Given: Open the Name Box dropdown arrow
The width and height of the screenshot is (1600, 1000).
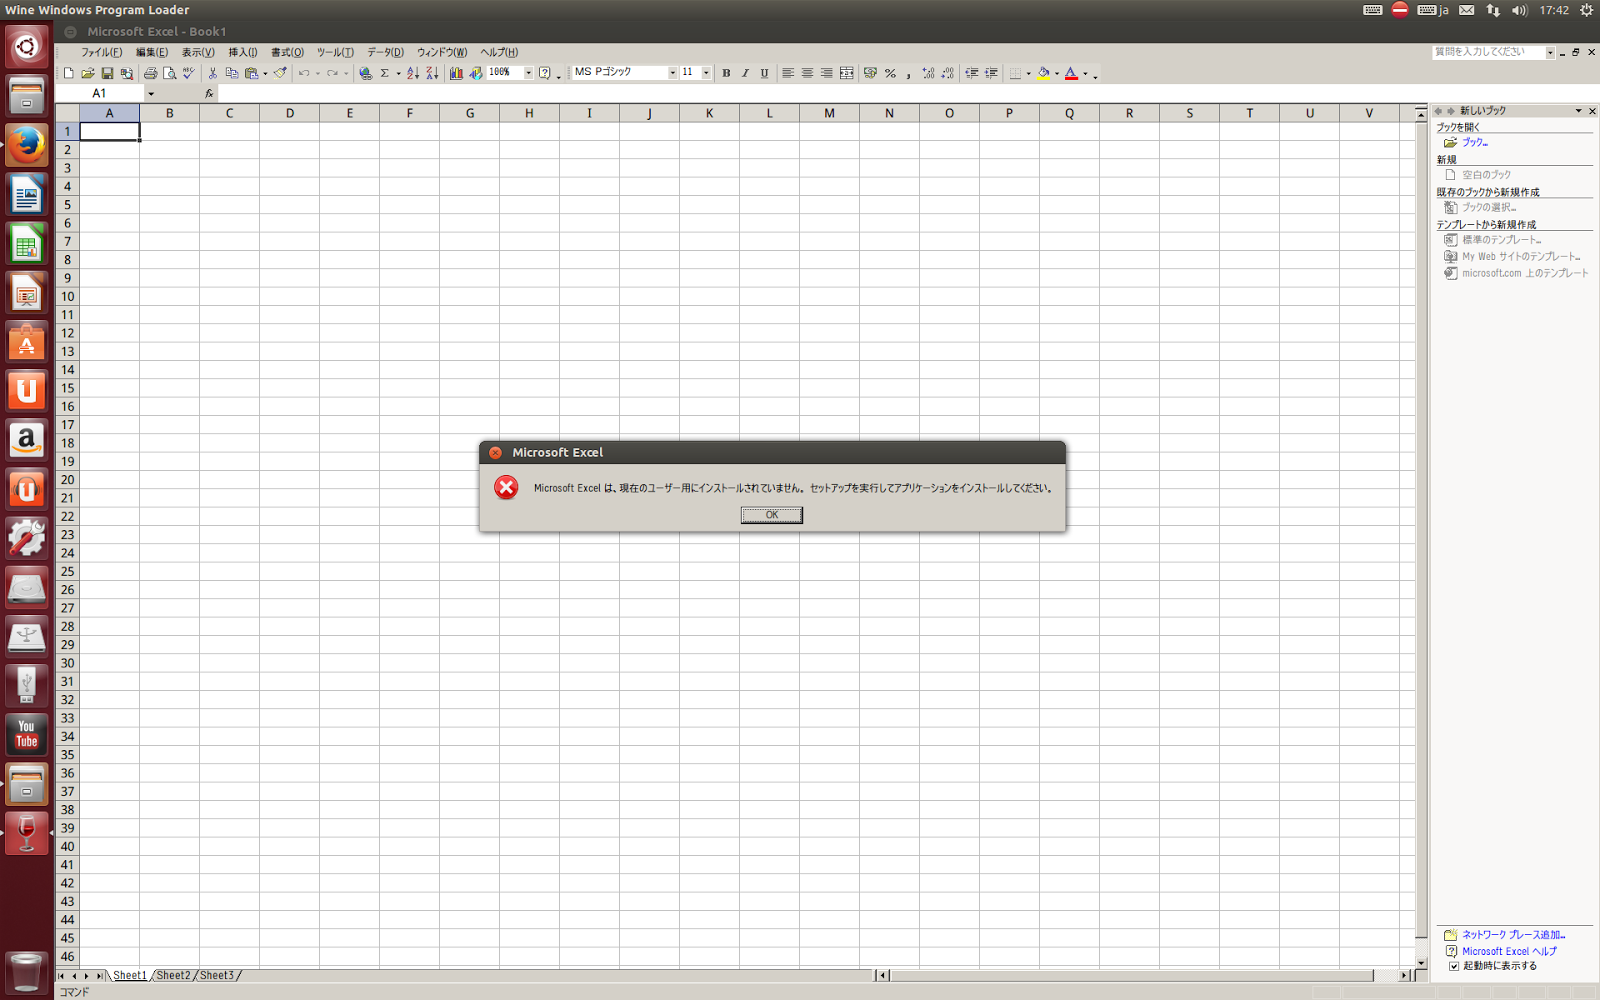Looking at the screenshot, I should (151, 94).
